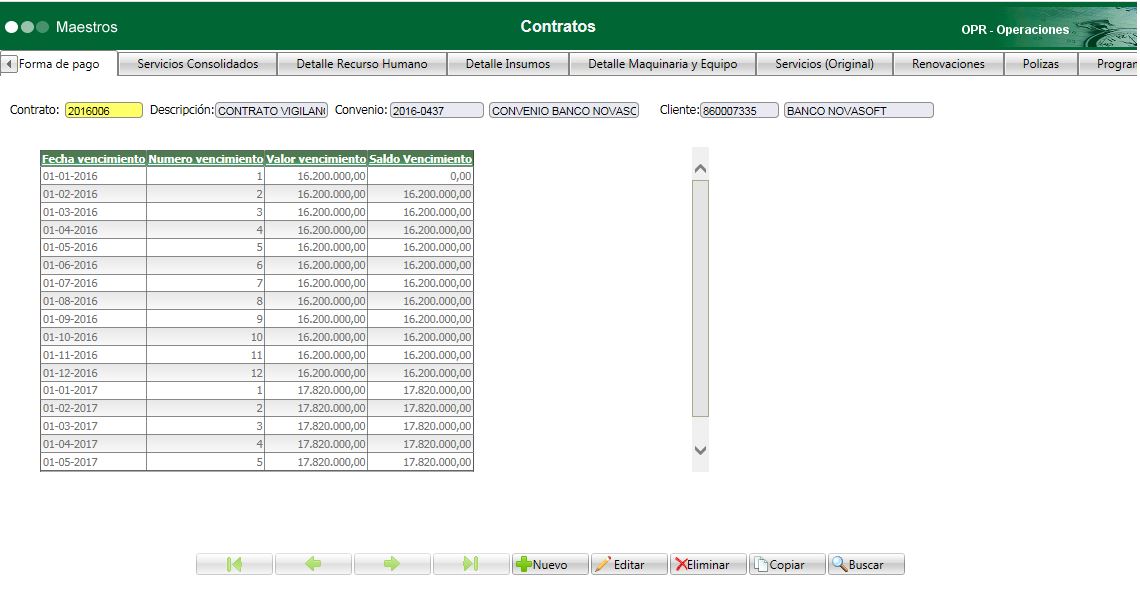Viewport: 1140px width, 601px height.
Task: Click Numero vencimiento cell 10
Action: pyautogui.click(x=206, y=337)
